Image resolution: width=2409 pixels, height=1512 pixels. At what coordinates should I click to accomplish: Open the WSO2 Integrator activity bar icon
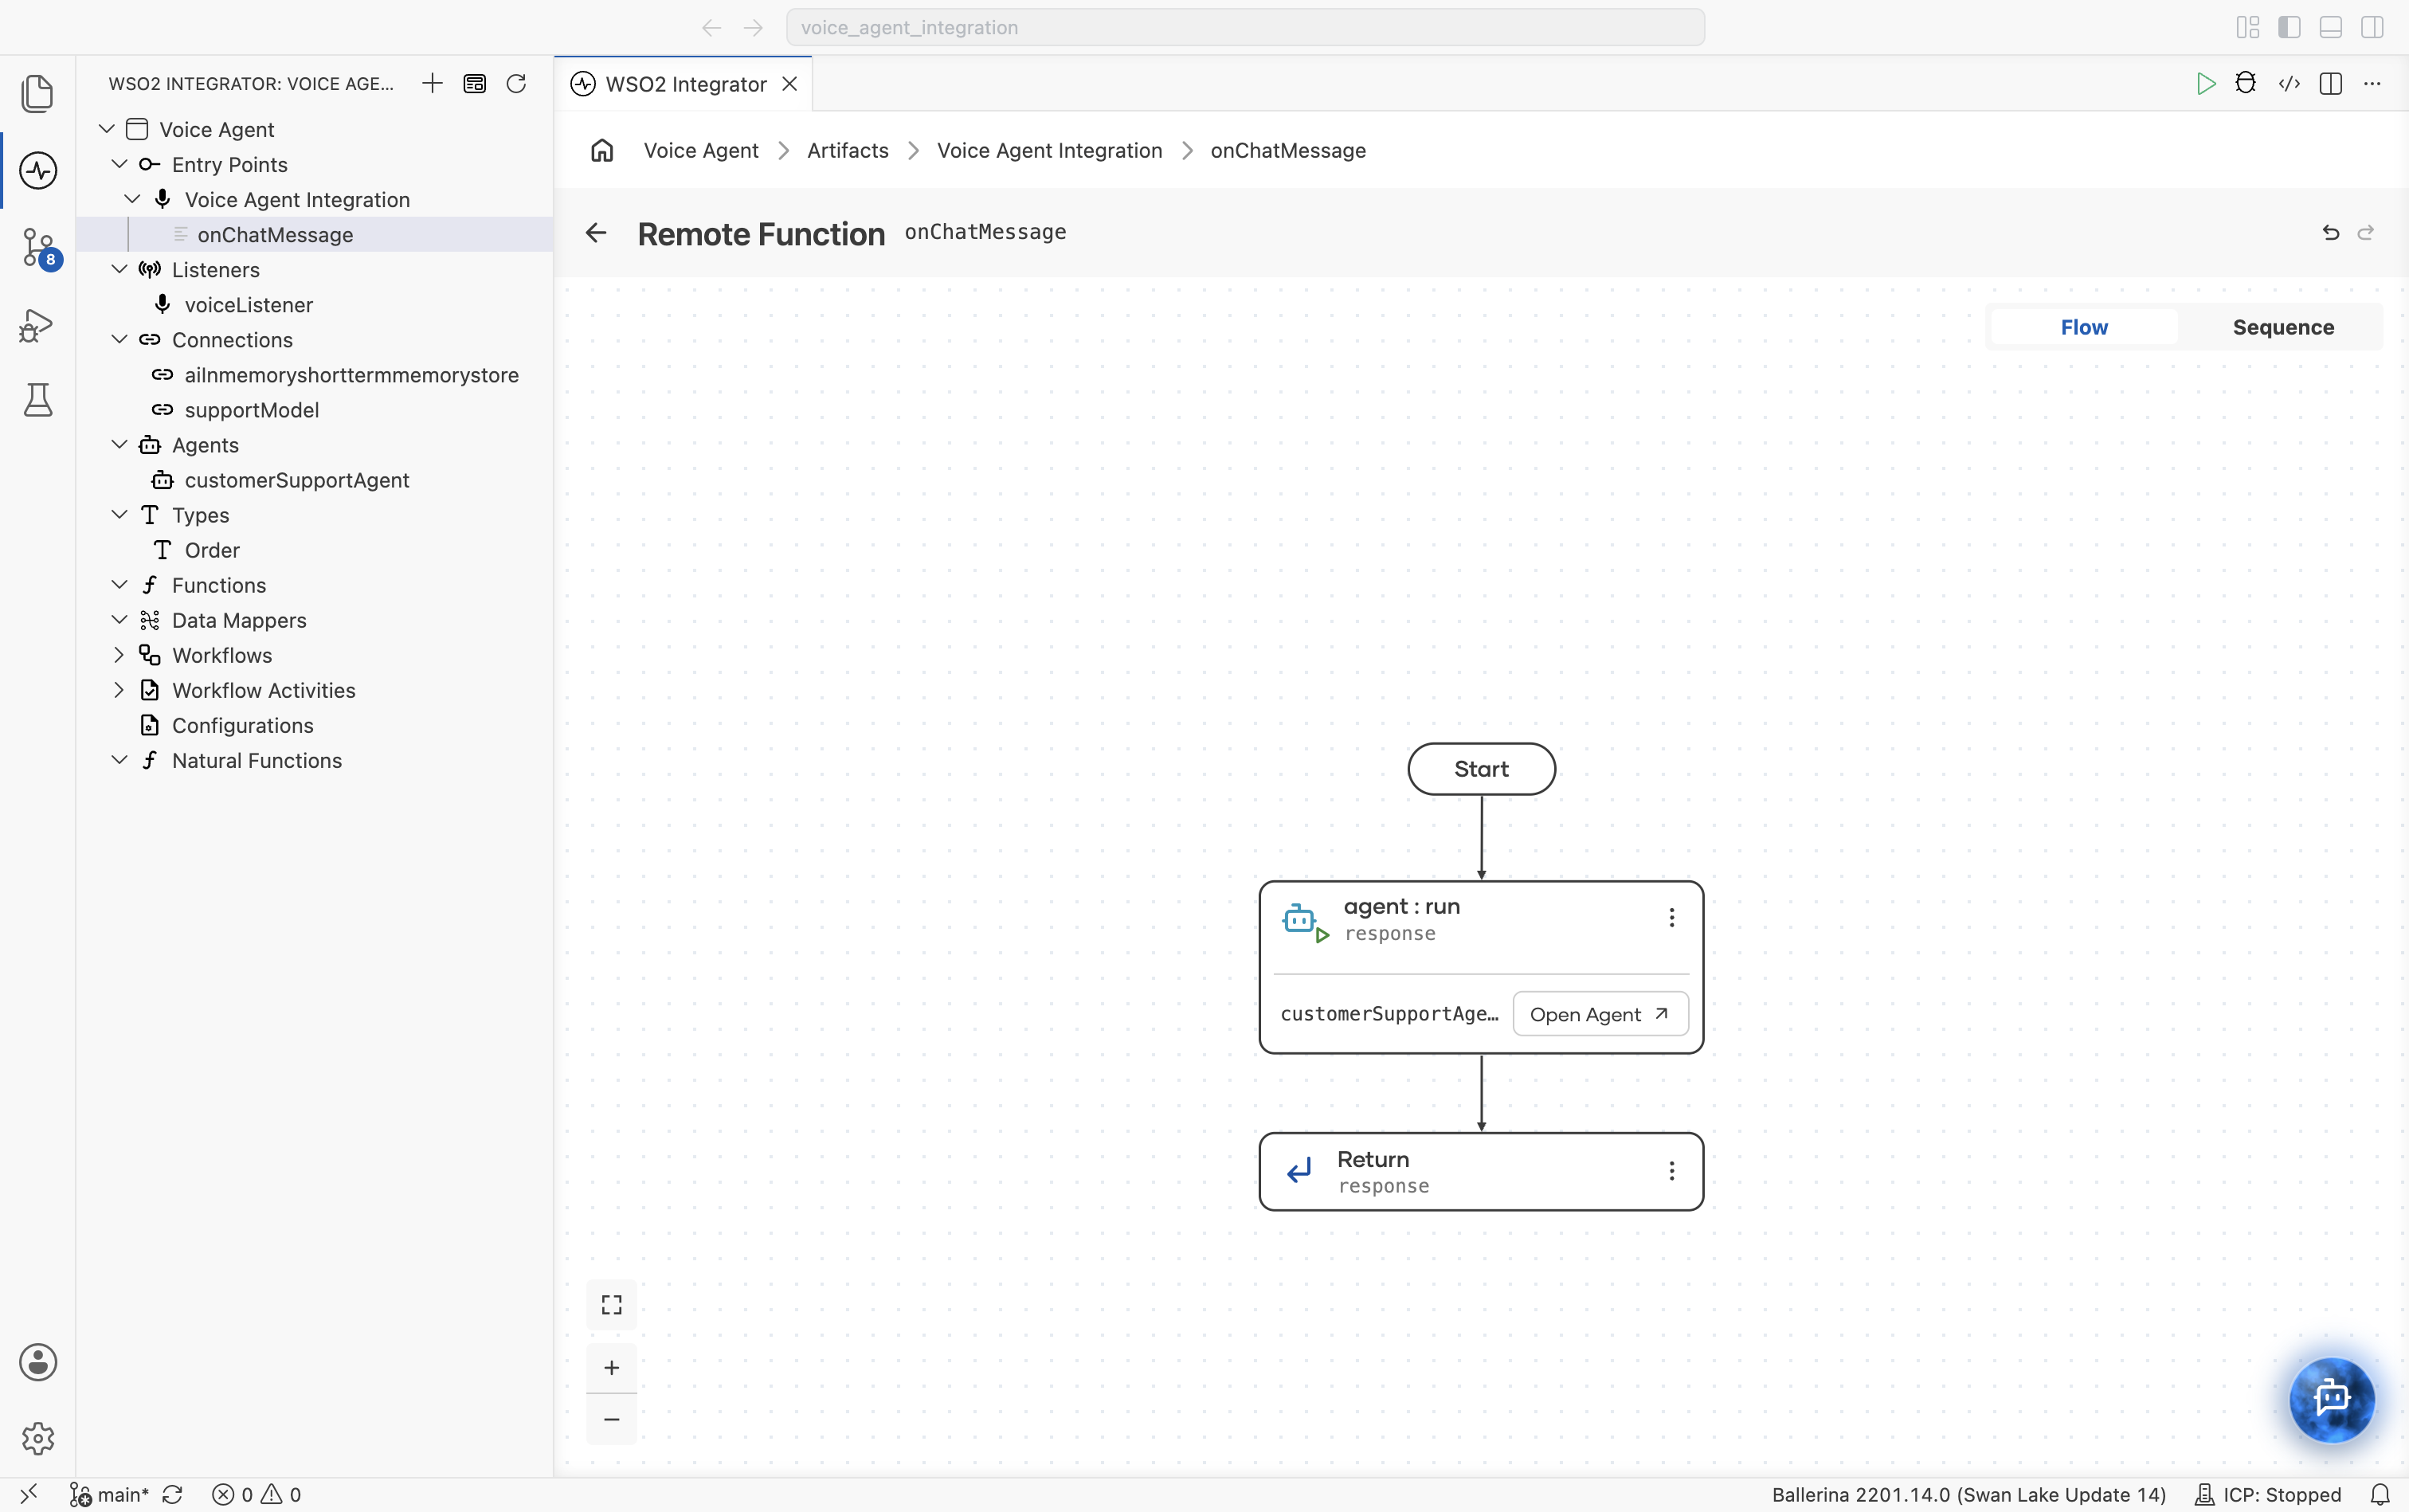[x=38, y=170]
